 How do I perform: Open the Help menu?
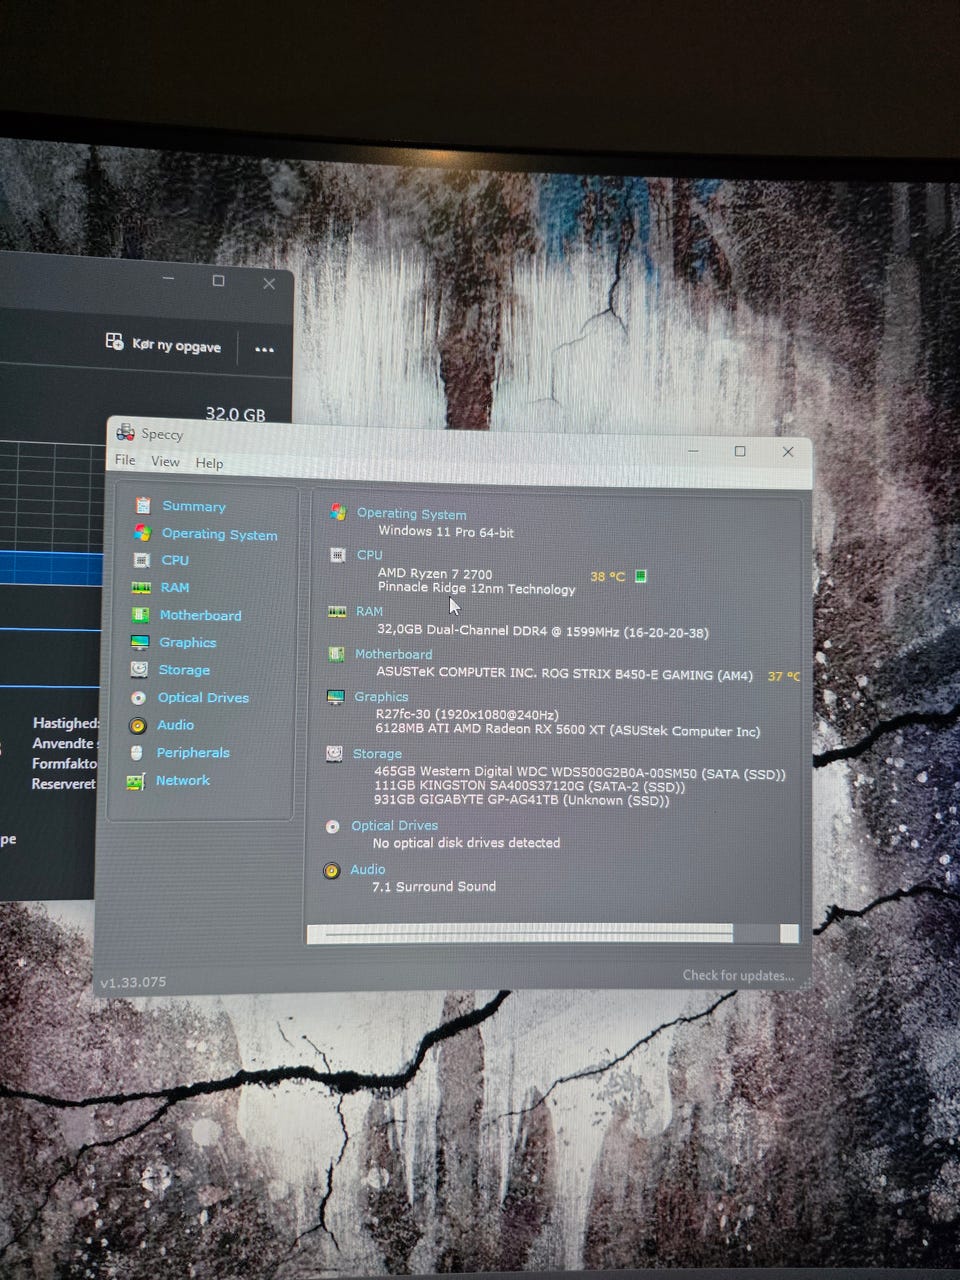(x=209, y=462)
